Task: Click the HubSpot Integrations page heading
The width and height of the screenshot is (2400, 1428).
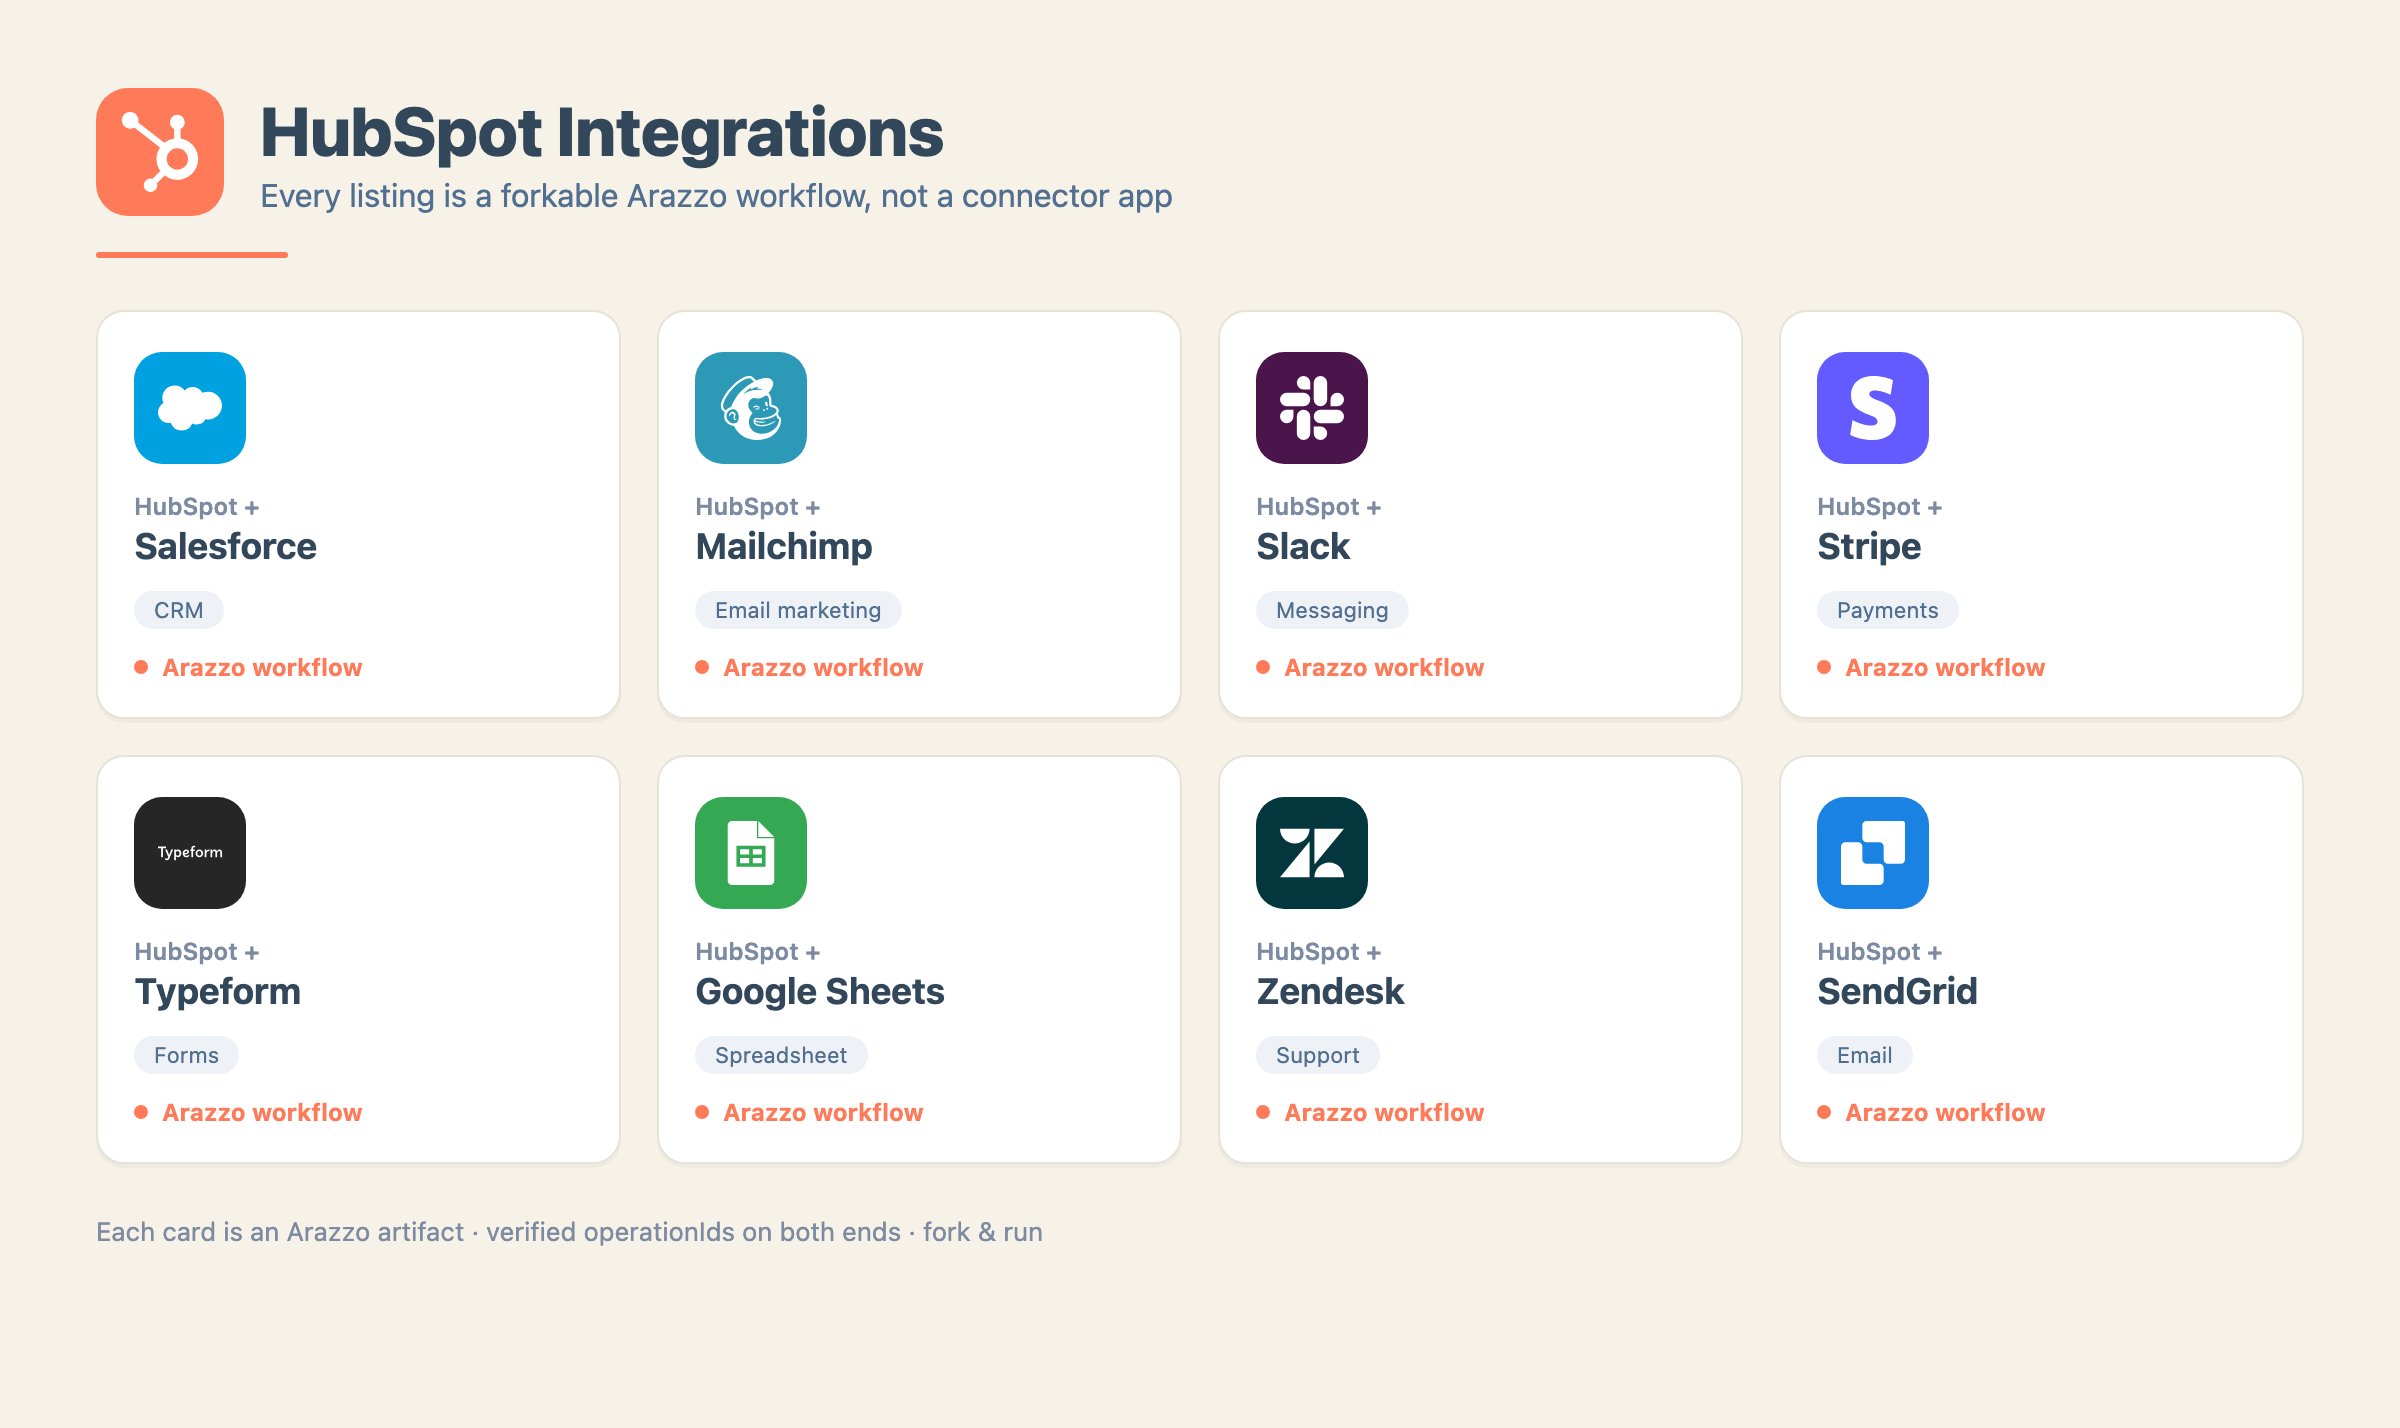Action: [602, 133]
